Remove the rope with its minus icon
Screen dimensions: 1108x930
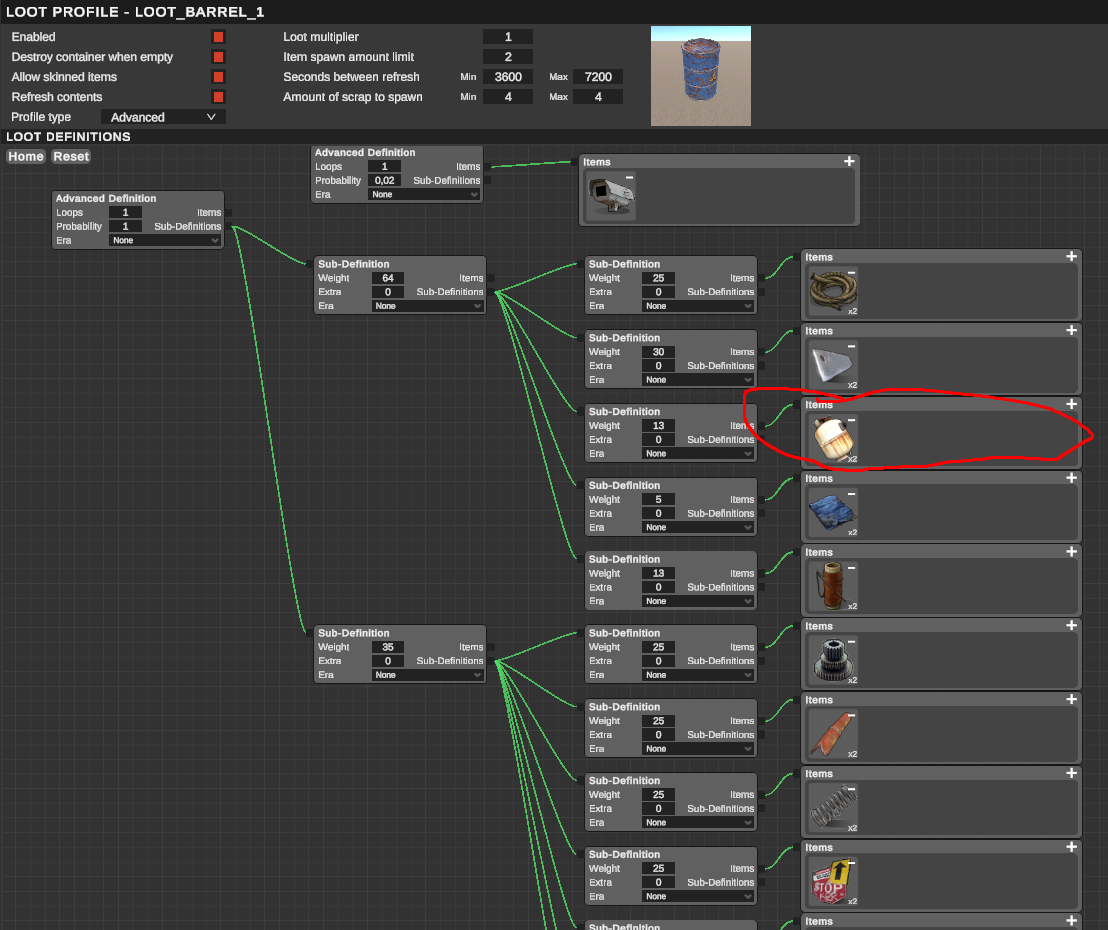tap(851, 272)
